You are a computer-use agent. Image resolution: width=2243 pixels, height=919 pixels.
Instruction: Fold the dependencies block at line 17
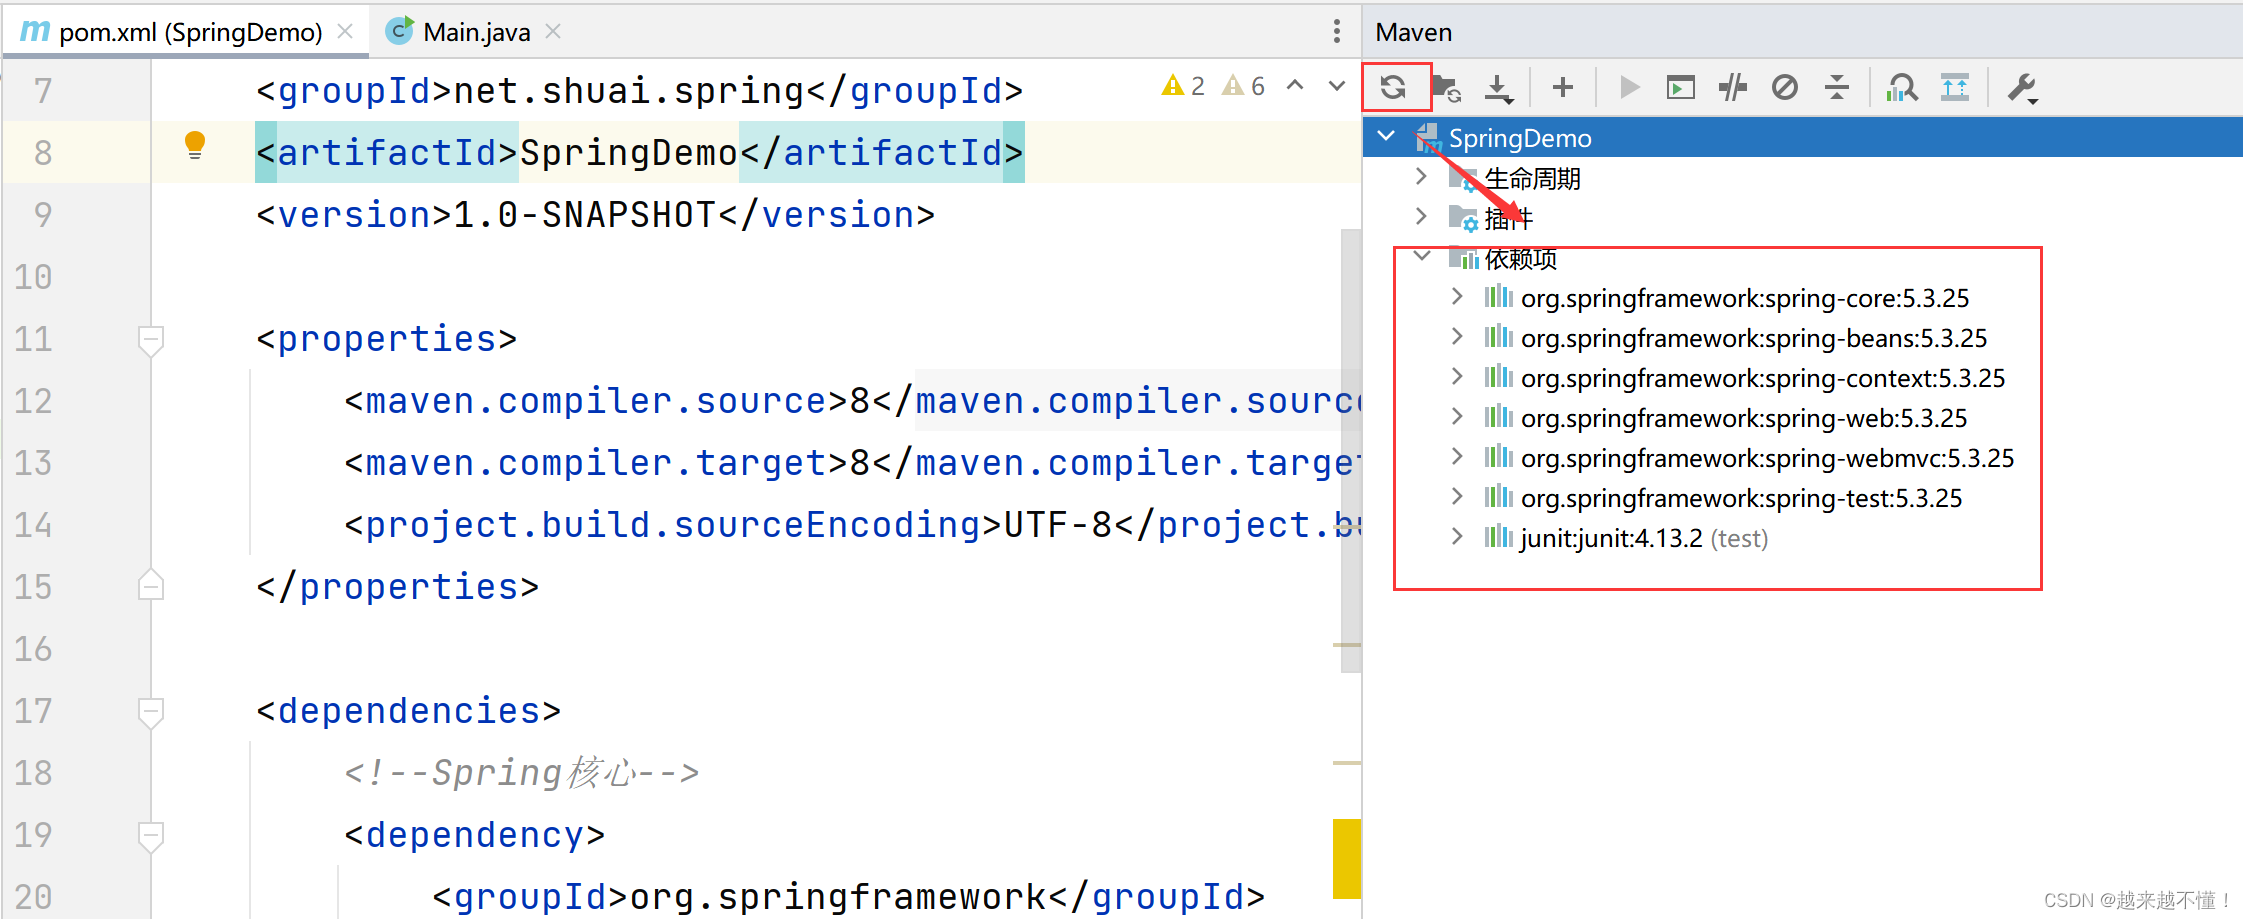click(151, 712)
